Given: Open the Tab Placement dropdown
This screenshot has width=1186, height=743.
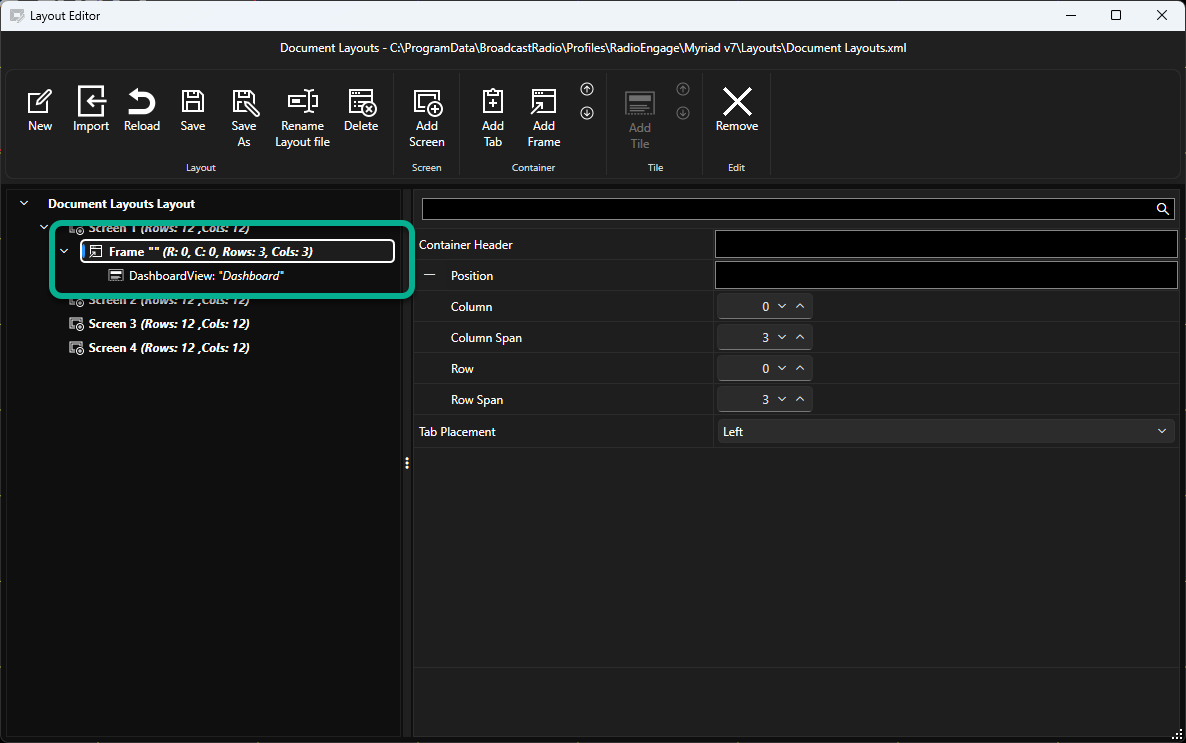Looking at the screenshot, I should tap(944, 431).
